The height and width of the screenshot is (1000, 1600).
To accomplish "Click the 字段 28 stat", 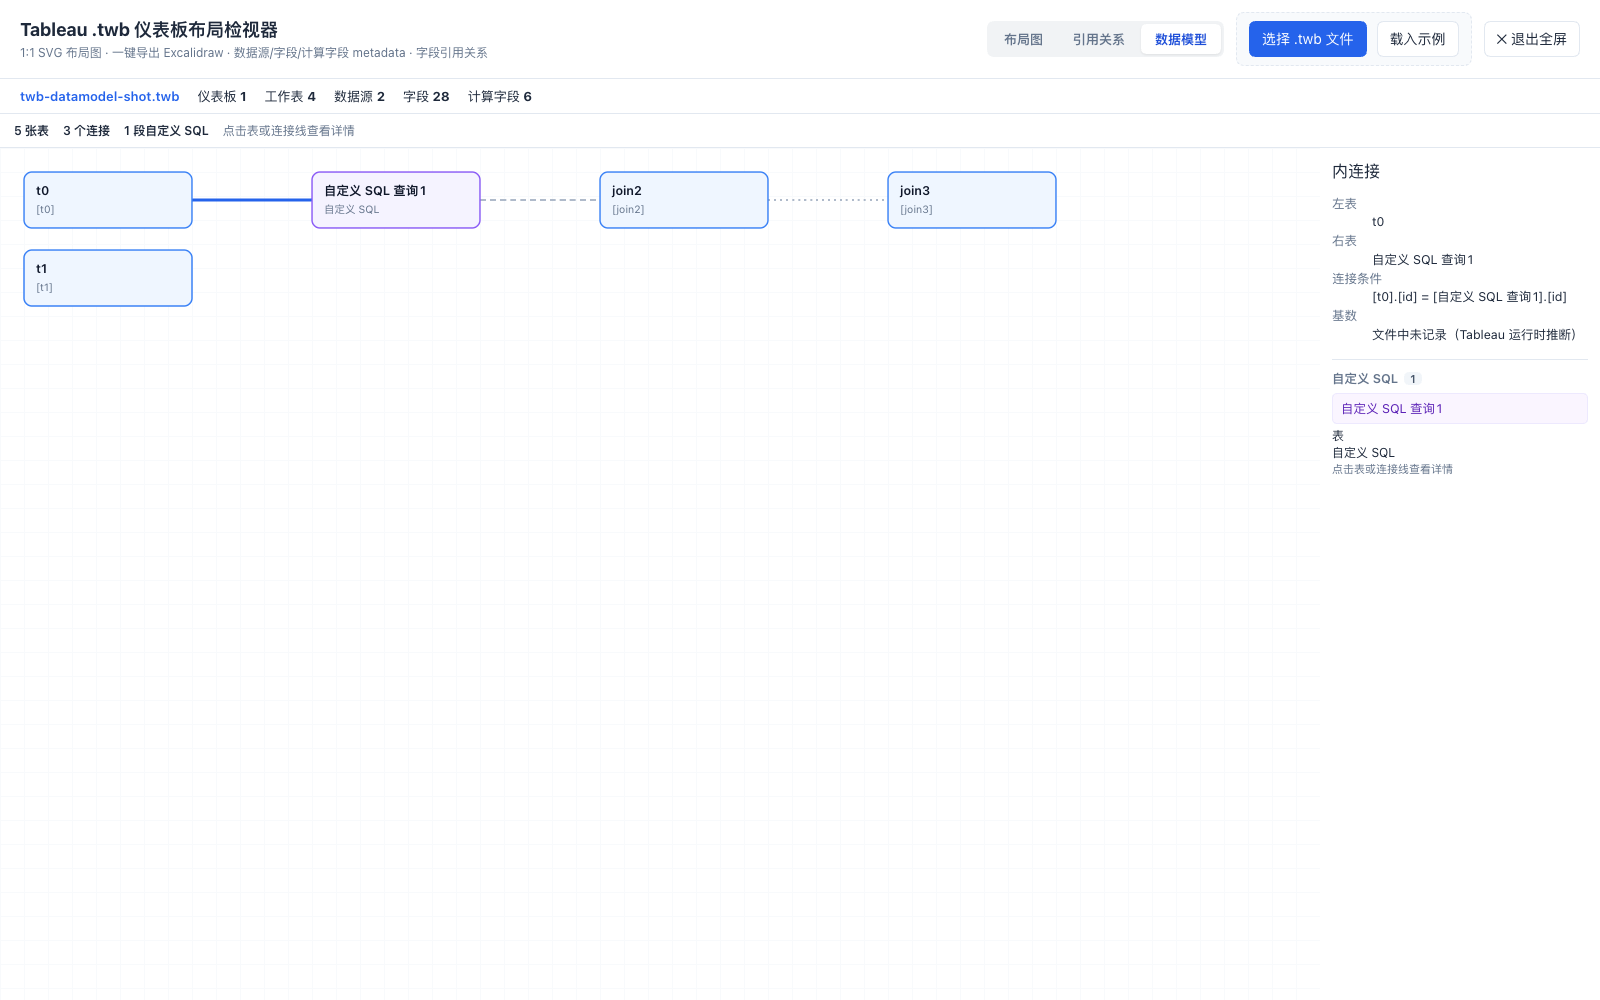I will coord(426,97).
